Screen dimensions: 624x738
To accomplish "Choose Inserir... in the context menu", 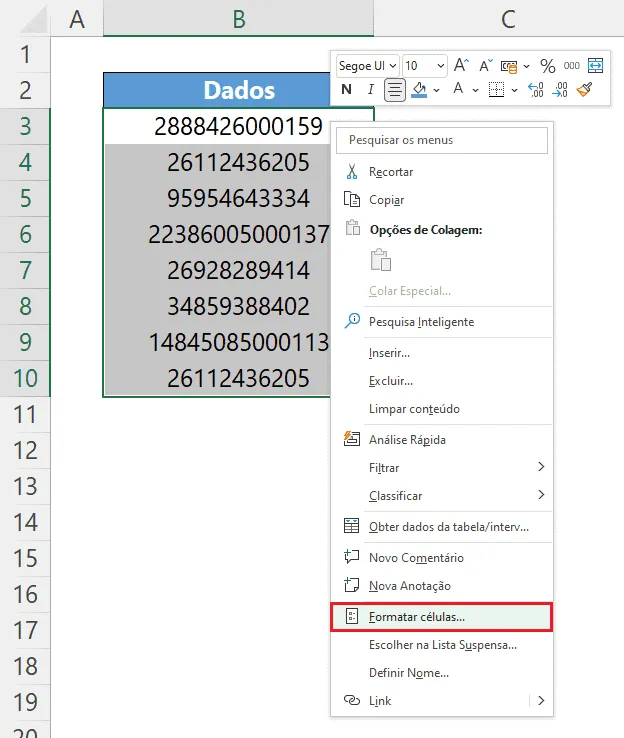I will [389, 353].
